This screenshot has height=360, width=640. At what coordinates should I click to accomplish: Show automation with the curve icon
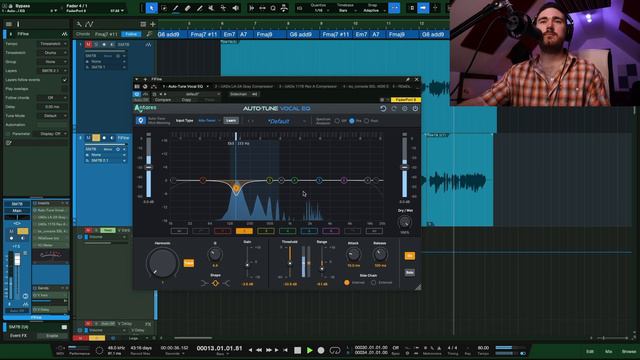click(x=89, y=24)
